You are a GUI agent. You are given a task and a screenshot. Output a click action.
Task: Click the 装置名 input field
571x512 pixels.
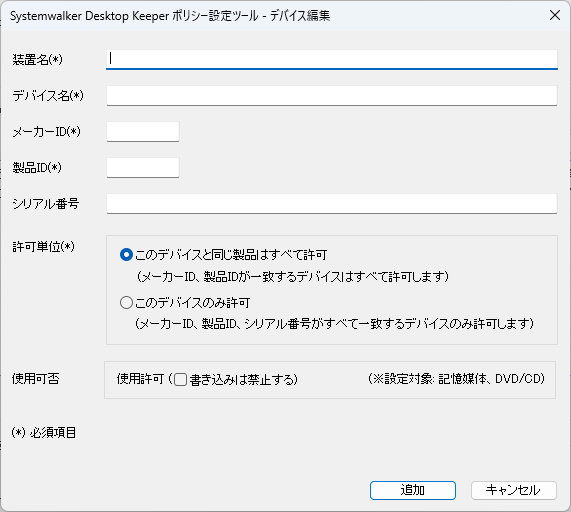click(x=332, y=59)
